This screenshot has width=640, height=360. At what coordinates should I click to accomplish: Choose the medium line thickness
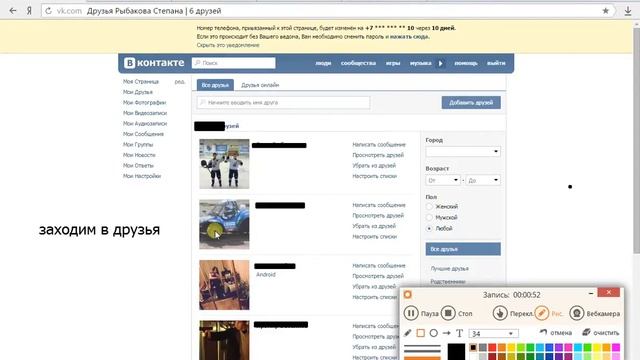point(422,350)
